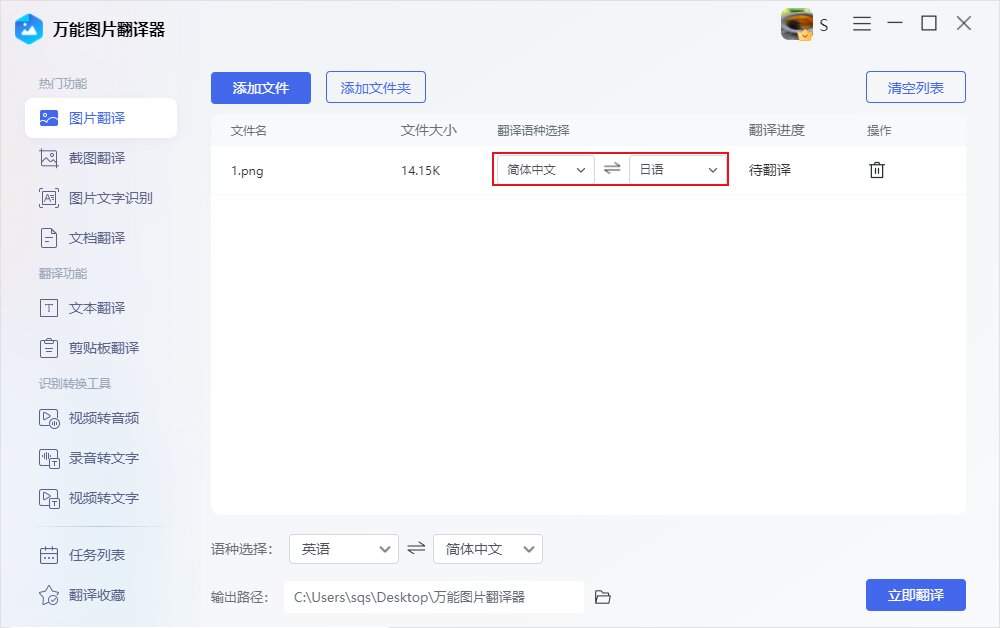The image size is (1000, 628).
Task: Click the folder icon beside the output path
Action: pos(602,595)
